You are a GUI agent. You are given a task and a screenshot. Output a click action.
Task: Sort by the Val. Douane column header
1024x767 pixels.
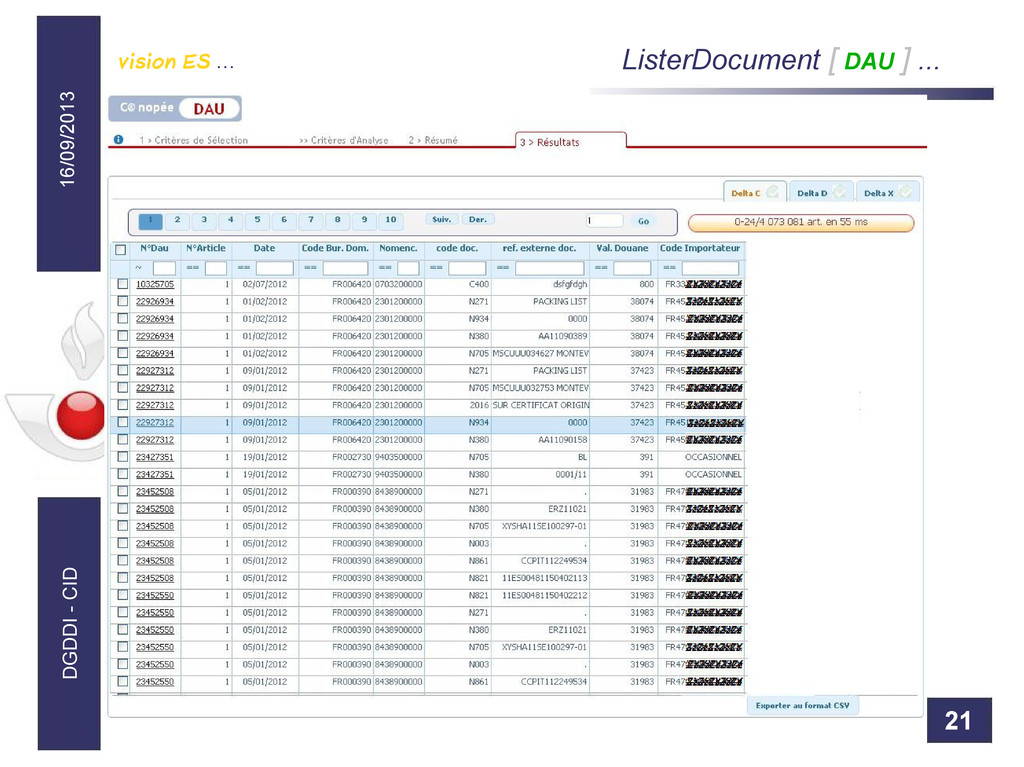click(622, 248)
